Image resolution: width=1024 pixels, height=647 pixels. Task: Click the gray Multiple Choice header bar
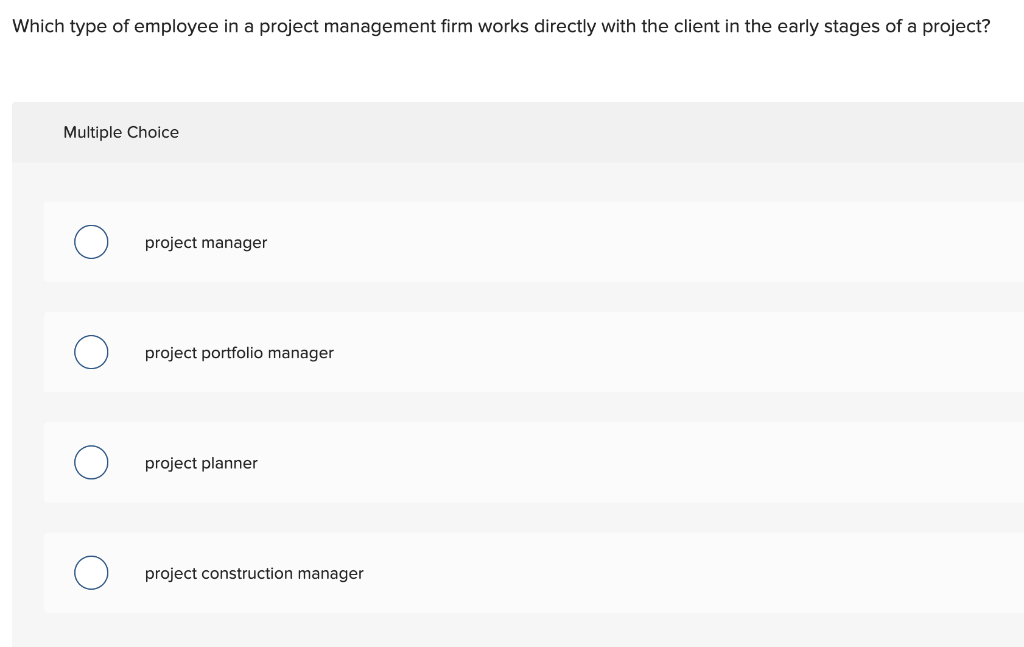tap(512, 132)
